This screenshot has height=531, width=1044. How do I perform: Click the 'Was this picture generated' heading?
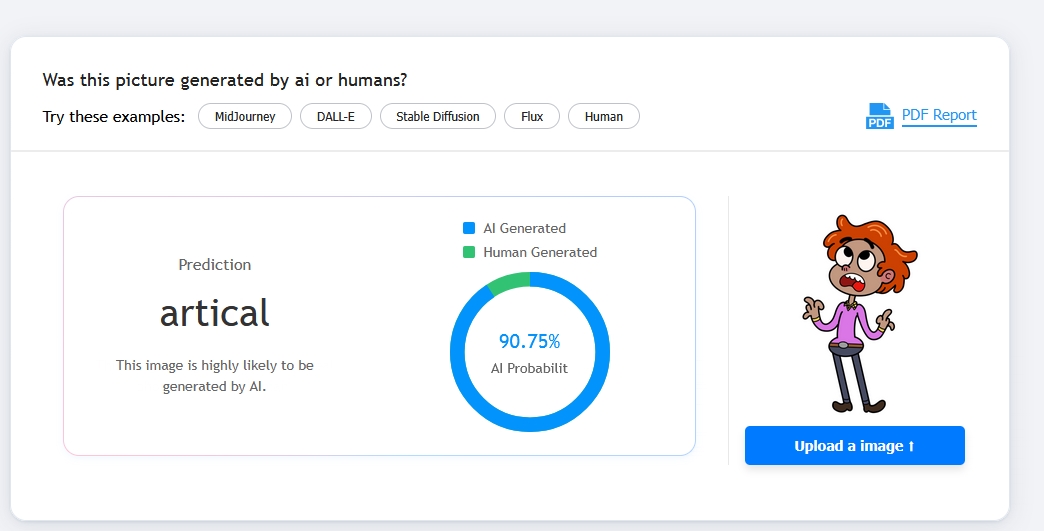(224, 81)
